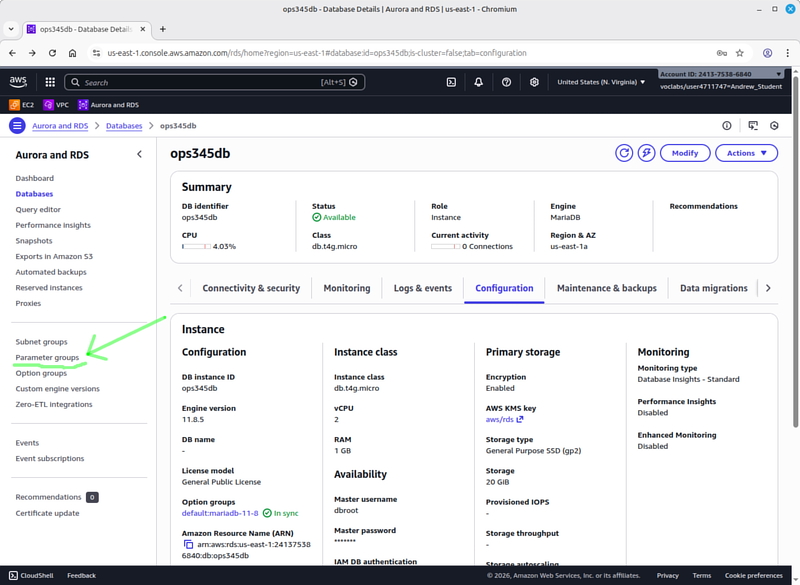The height and width of the screenshot is (585, 800).
Task: Collapse the Aurora and RDS sidebar
Action: [x=139, y=155]
